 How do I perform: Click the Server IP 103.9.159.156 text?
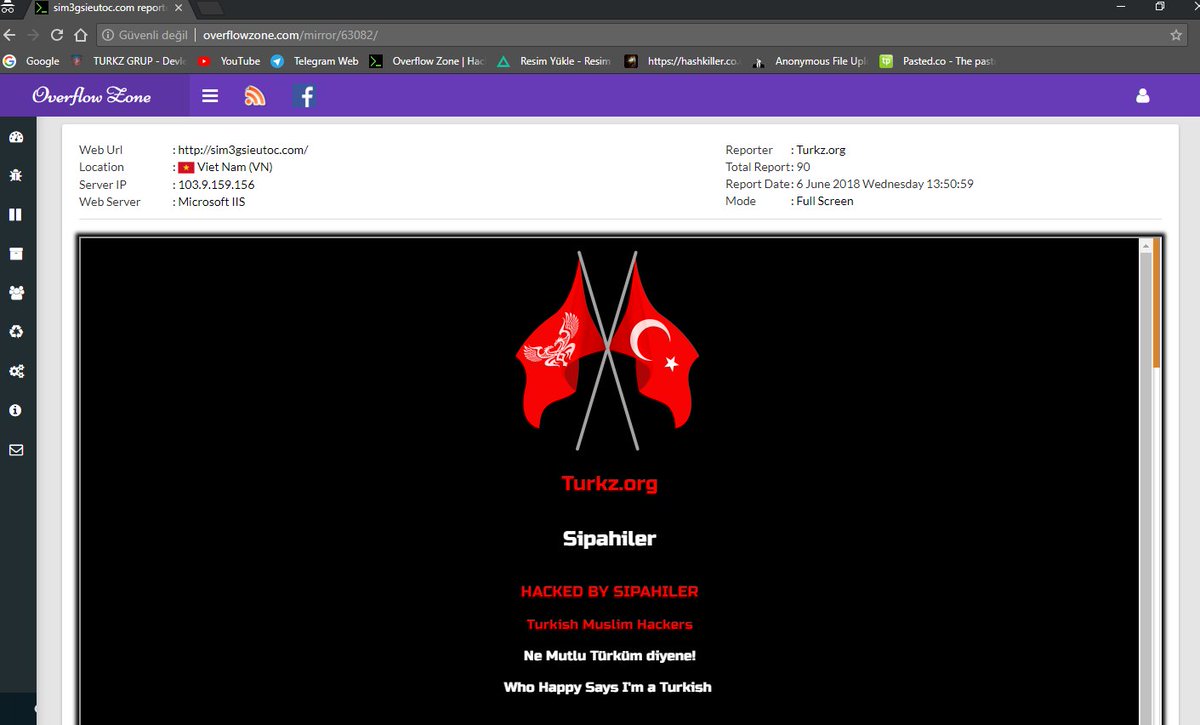click(216, 184)
